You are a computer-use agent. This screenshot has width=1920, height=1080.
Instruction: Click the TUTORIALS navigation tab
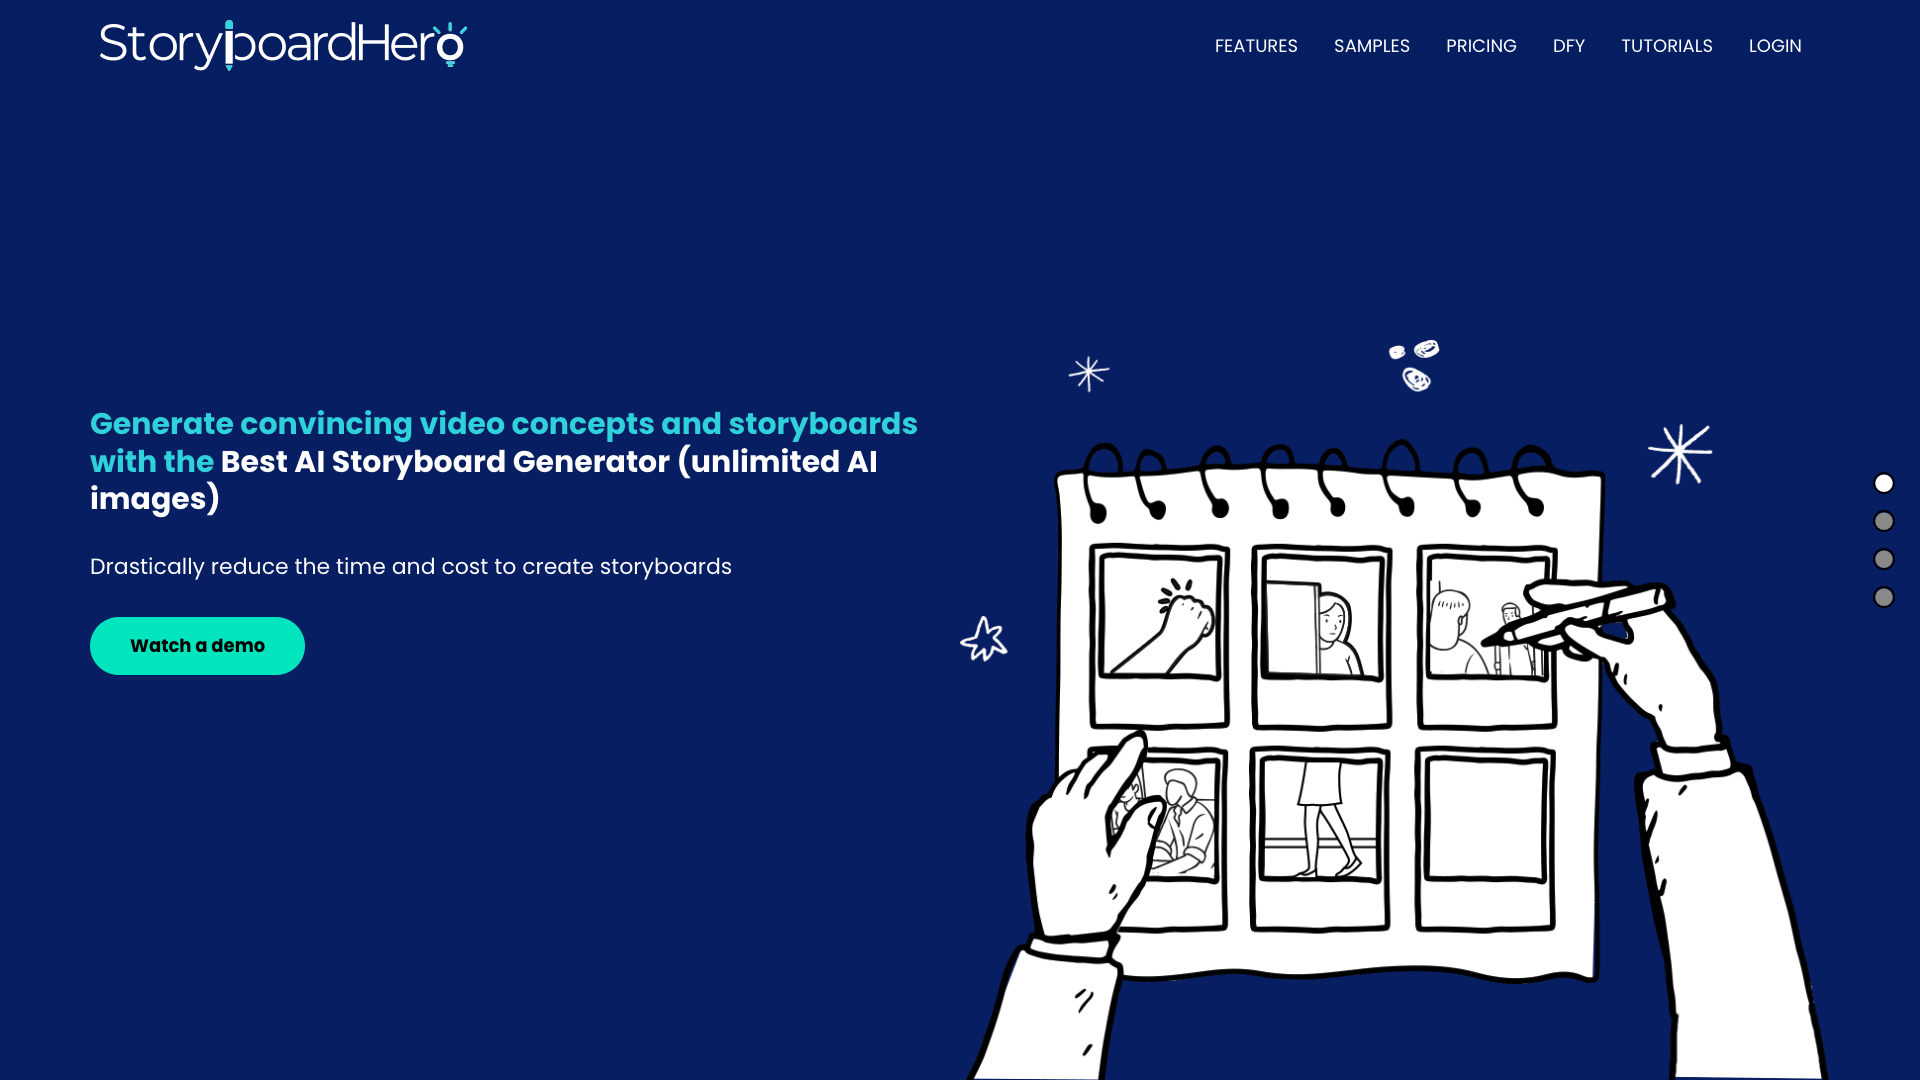coord(1667,46)
